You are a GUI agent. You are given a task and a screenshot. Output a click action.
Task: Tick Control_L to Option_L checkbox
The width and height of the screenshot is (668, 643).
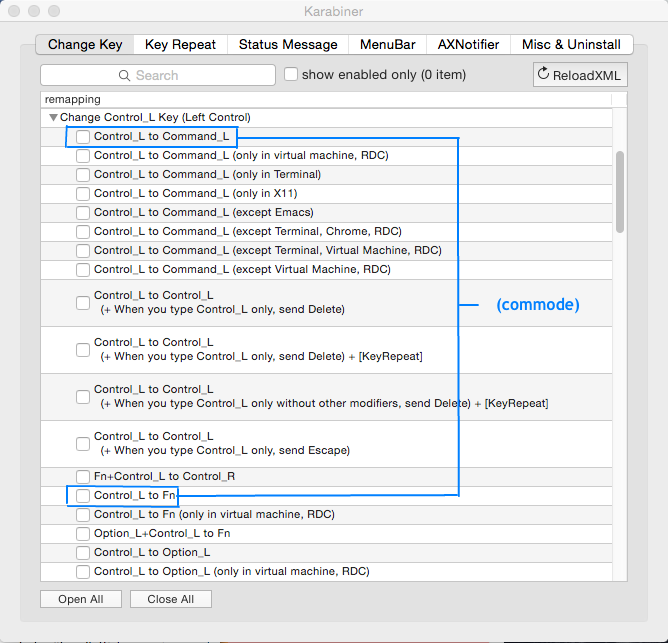point(84,553)
